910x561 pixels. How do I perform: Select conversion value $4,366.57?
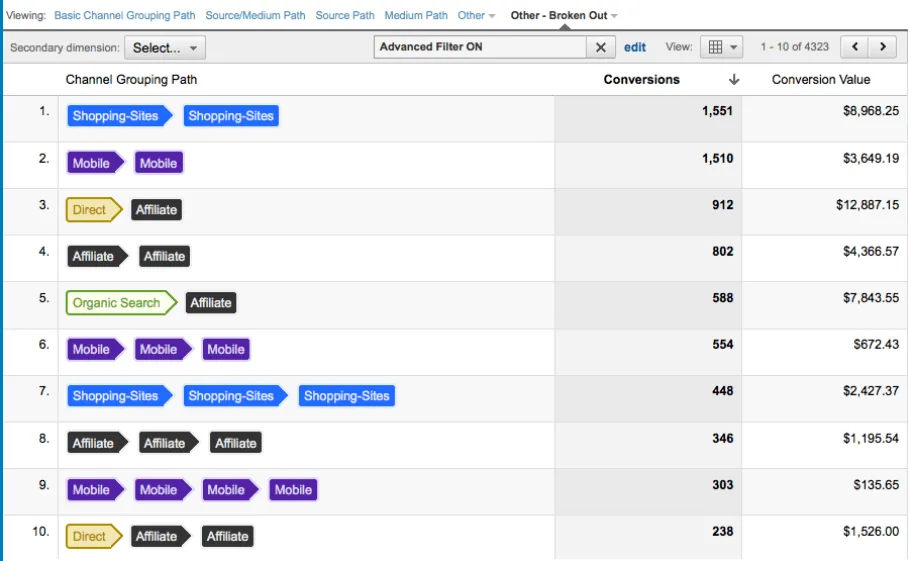pos(871,251)
